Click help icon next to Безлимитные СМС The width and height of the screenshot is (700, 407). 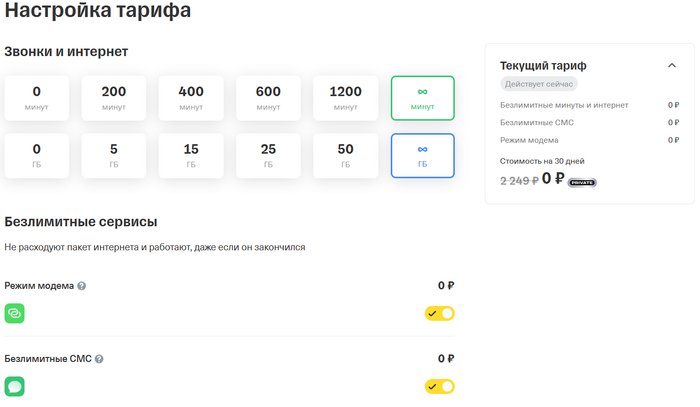click(x=99, y=359)
